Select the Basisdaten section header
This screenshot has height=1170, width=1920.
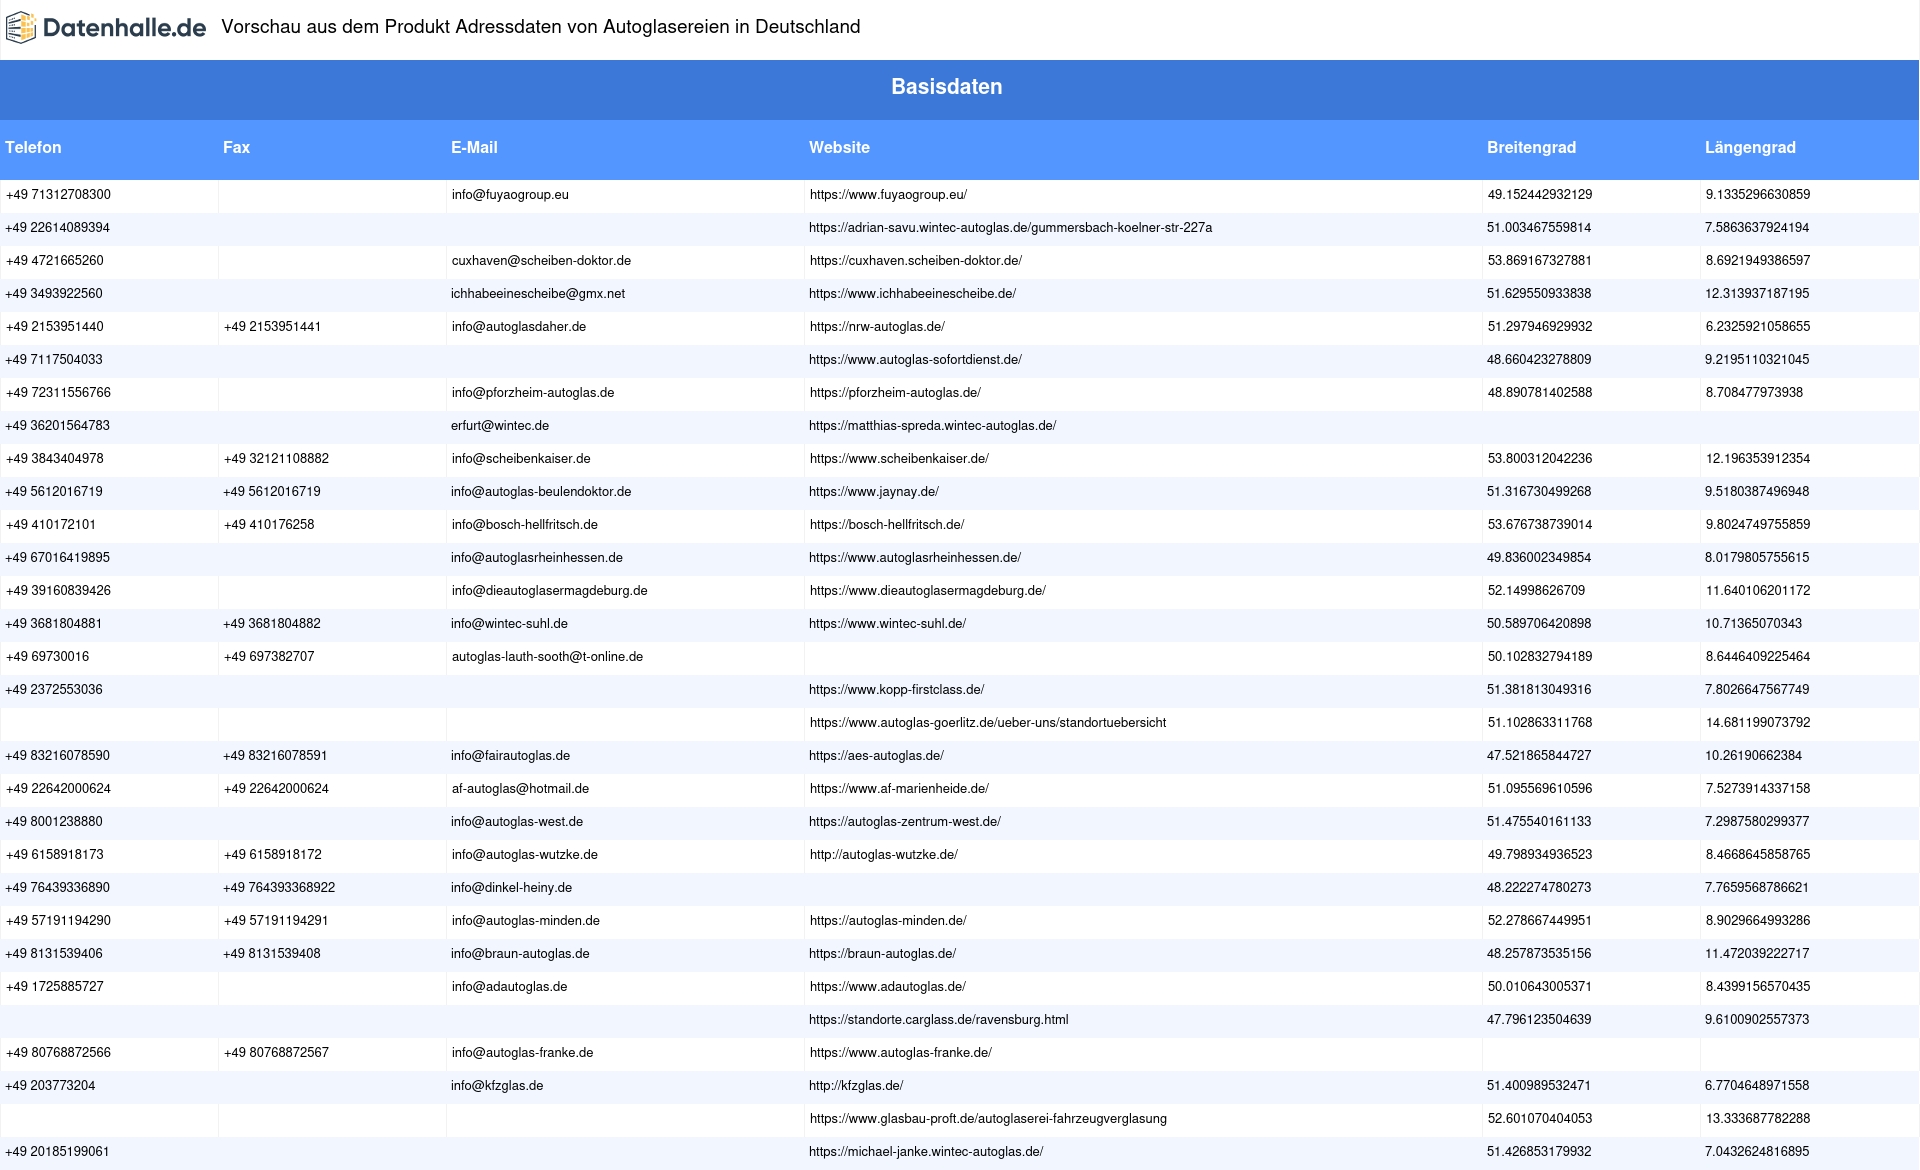coord(947,87)
